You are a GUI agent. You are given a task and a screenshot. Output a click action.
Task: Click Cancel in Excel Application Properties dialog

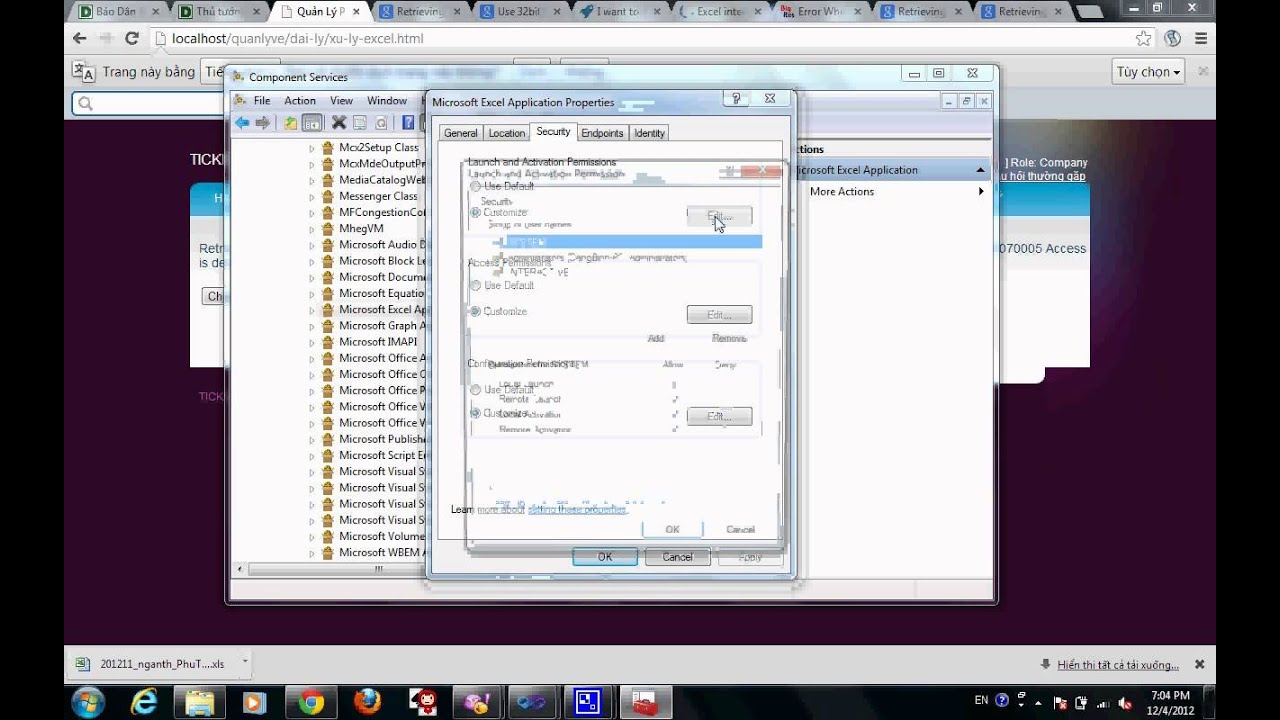677,557
